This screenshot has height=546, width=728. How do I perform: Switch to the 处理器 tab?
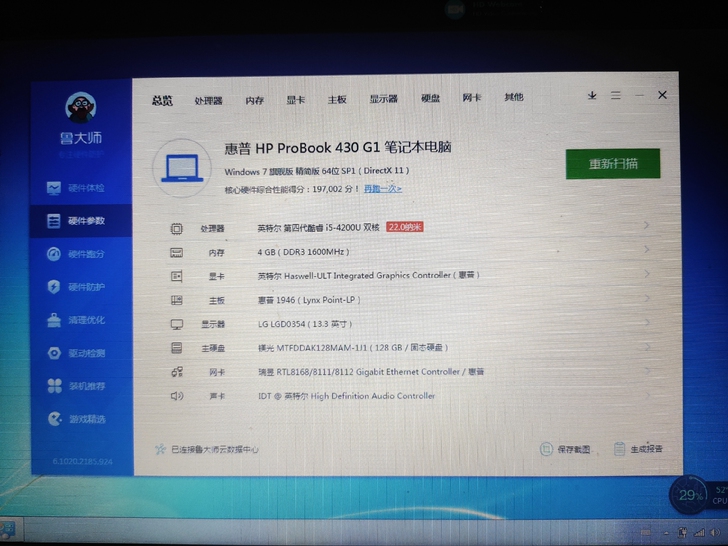coord(208,100)
